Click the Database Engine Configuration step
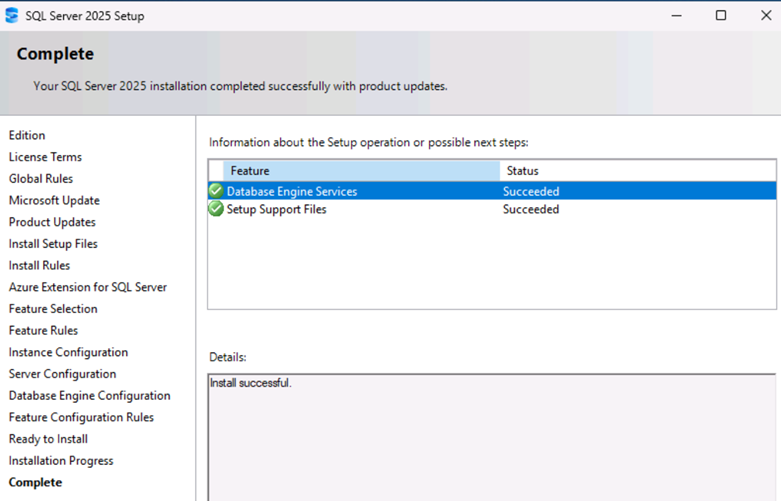This screenshot has width=781, height=501. [x=90, y=396]
